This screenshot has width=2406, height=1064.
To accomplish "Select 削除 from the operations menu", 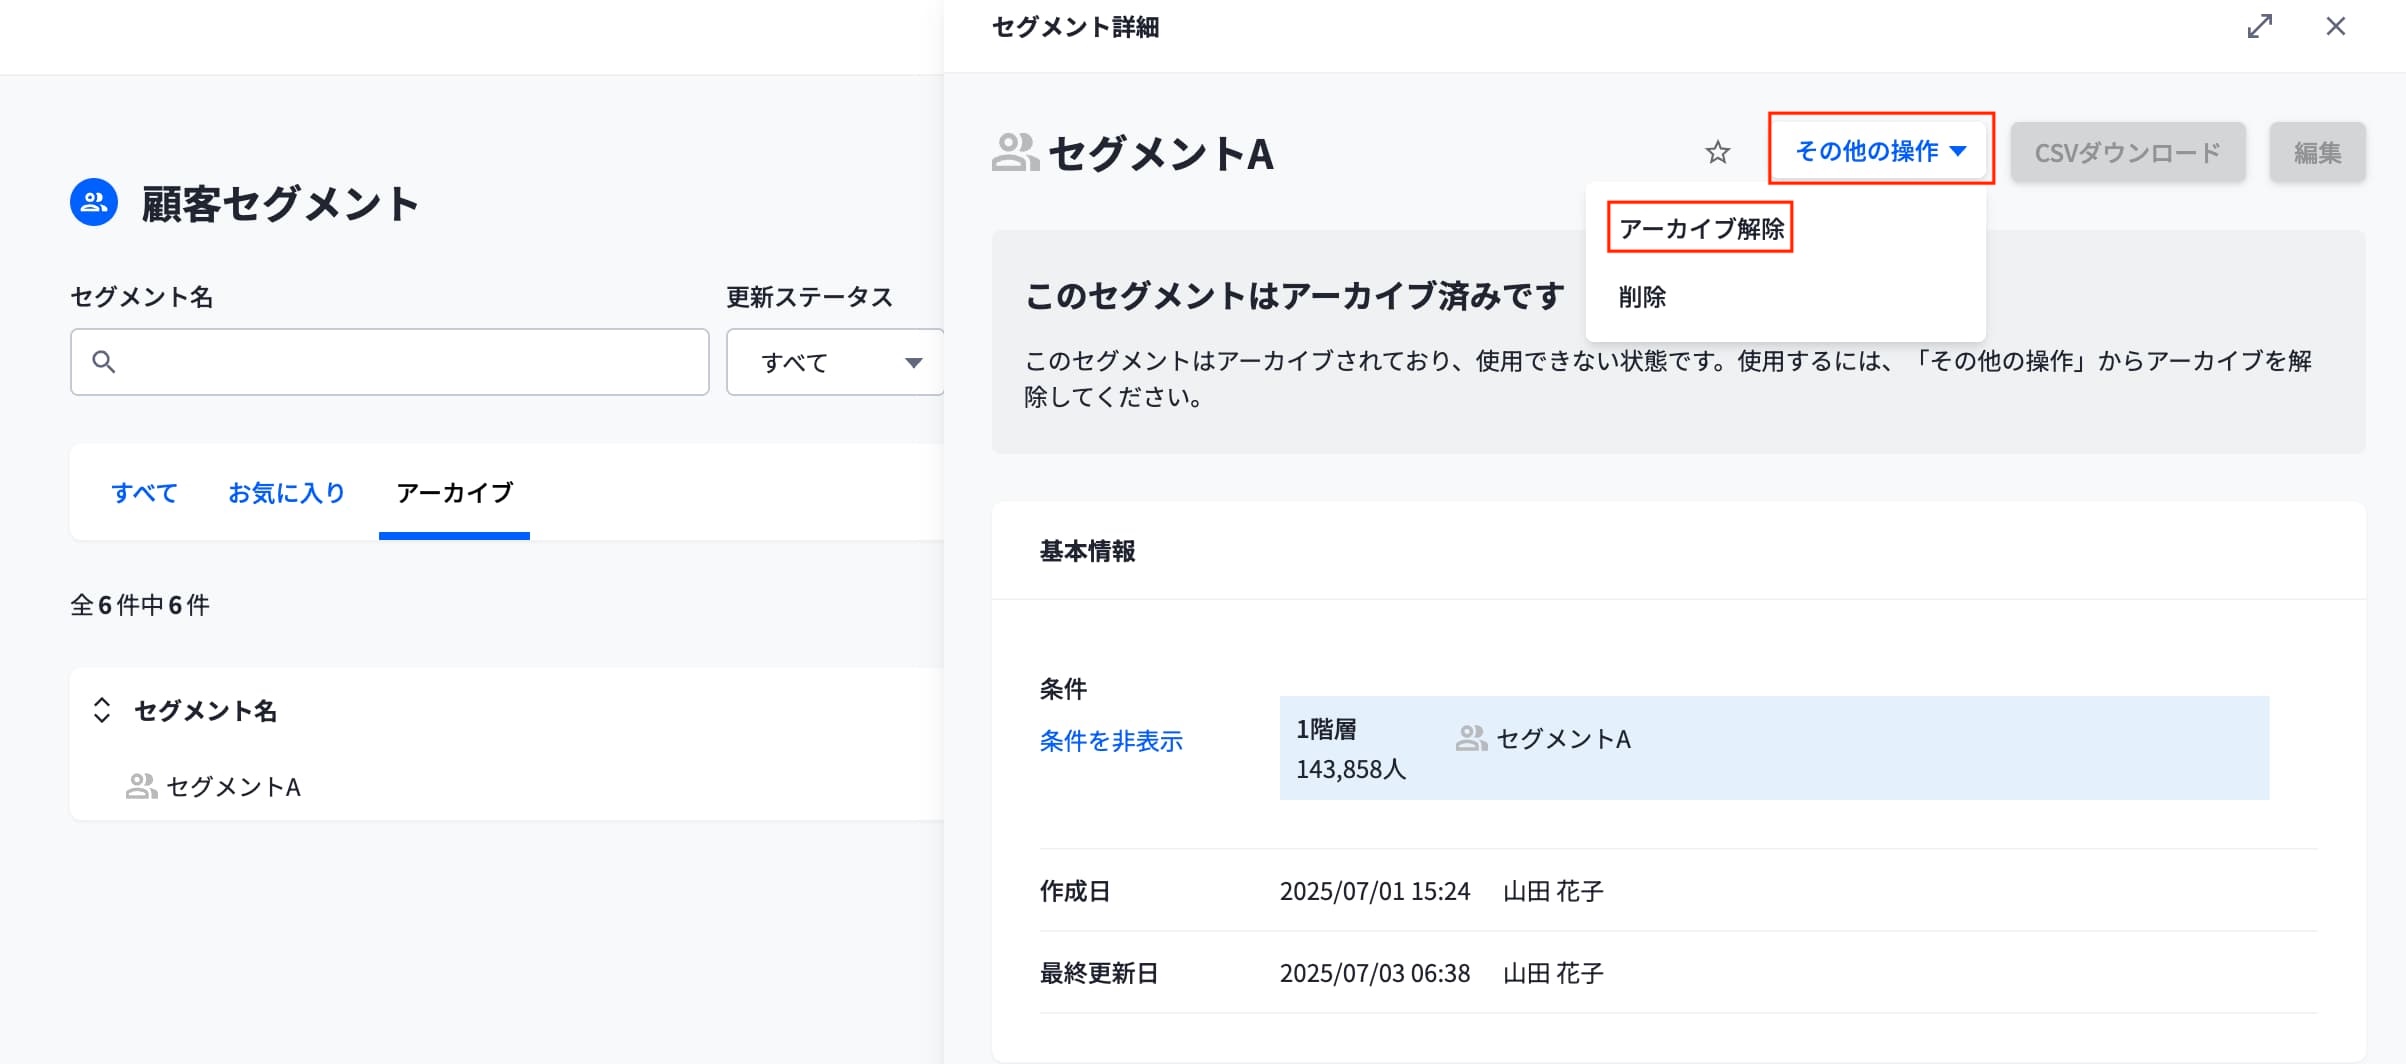I will tap(1642, 297).
